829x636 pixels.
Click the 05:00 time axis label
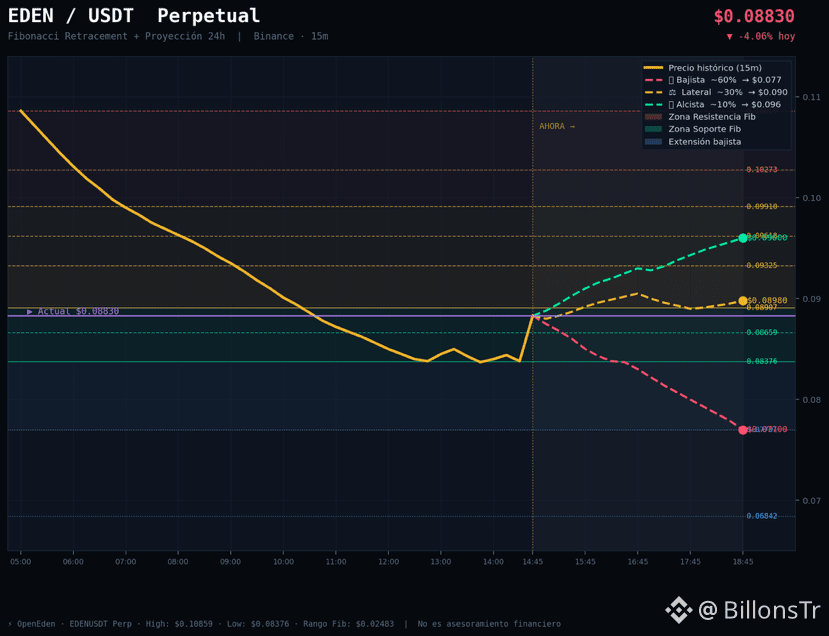coord(21,561)
